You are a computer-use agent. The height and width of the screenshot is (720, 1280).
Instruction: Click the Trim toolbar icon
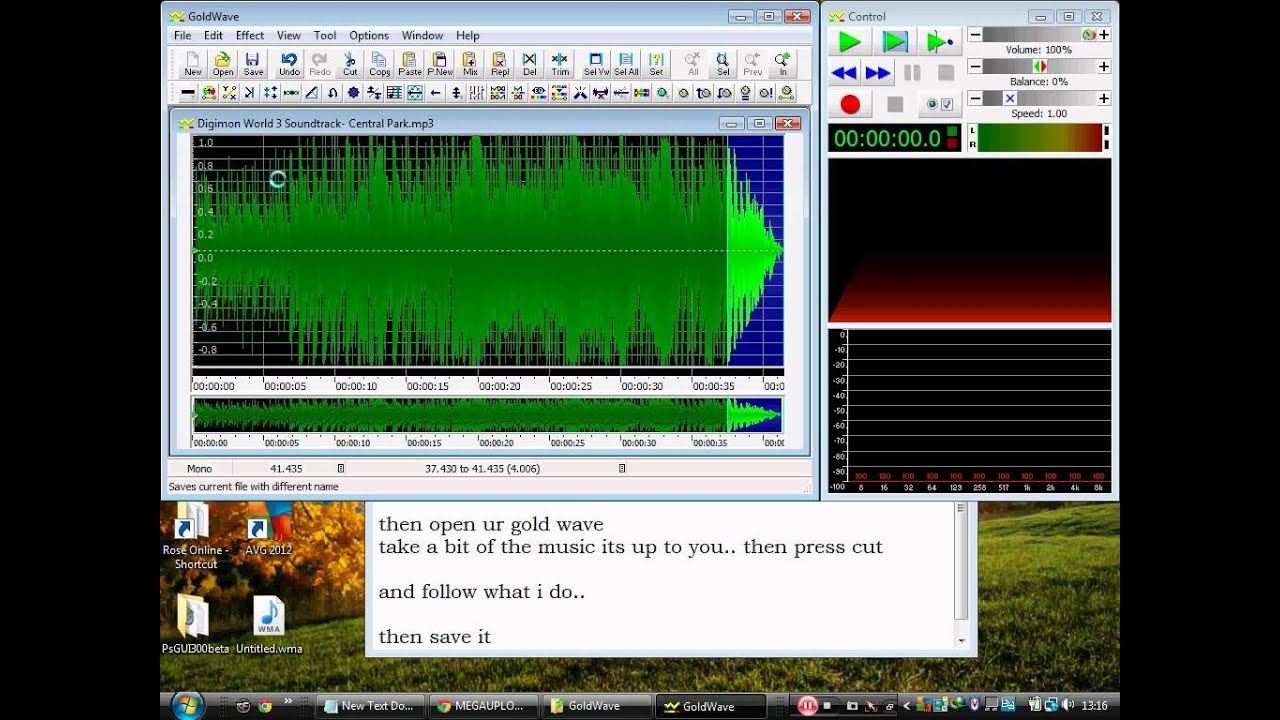560,64
